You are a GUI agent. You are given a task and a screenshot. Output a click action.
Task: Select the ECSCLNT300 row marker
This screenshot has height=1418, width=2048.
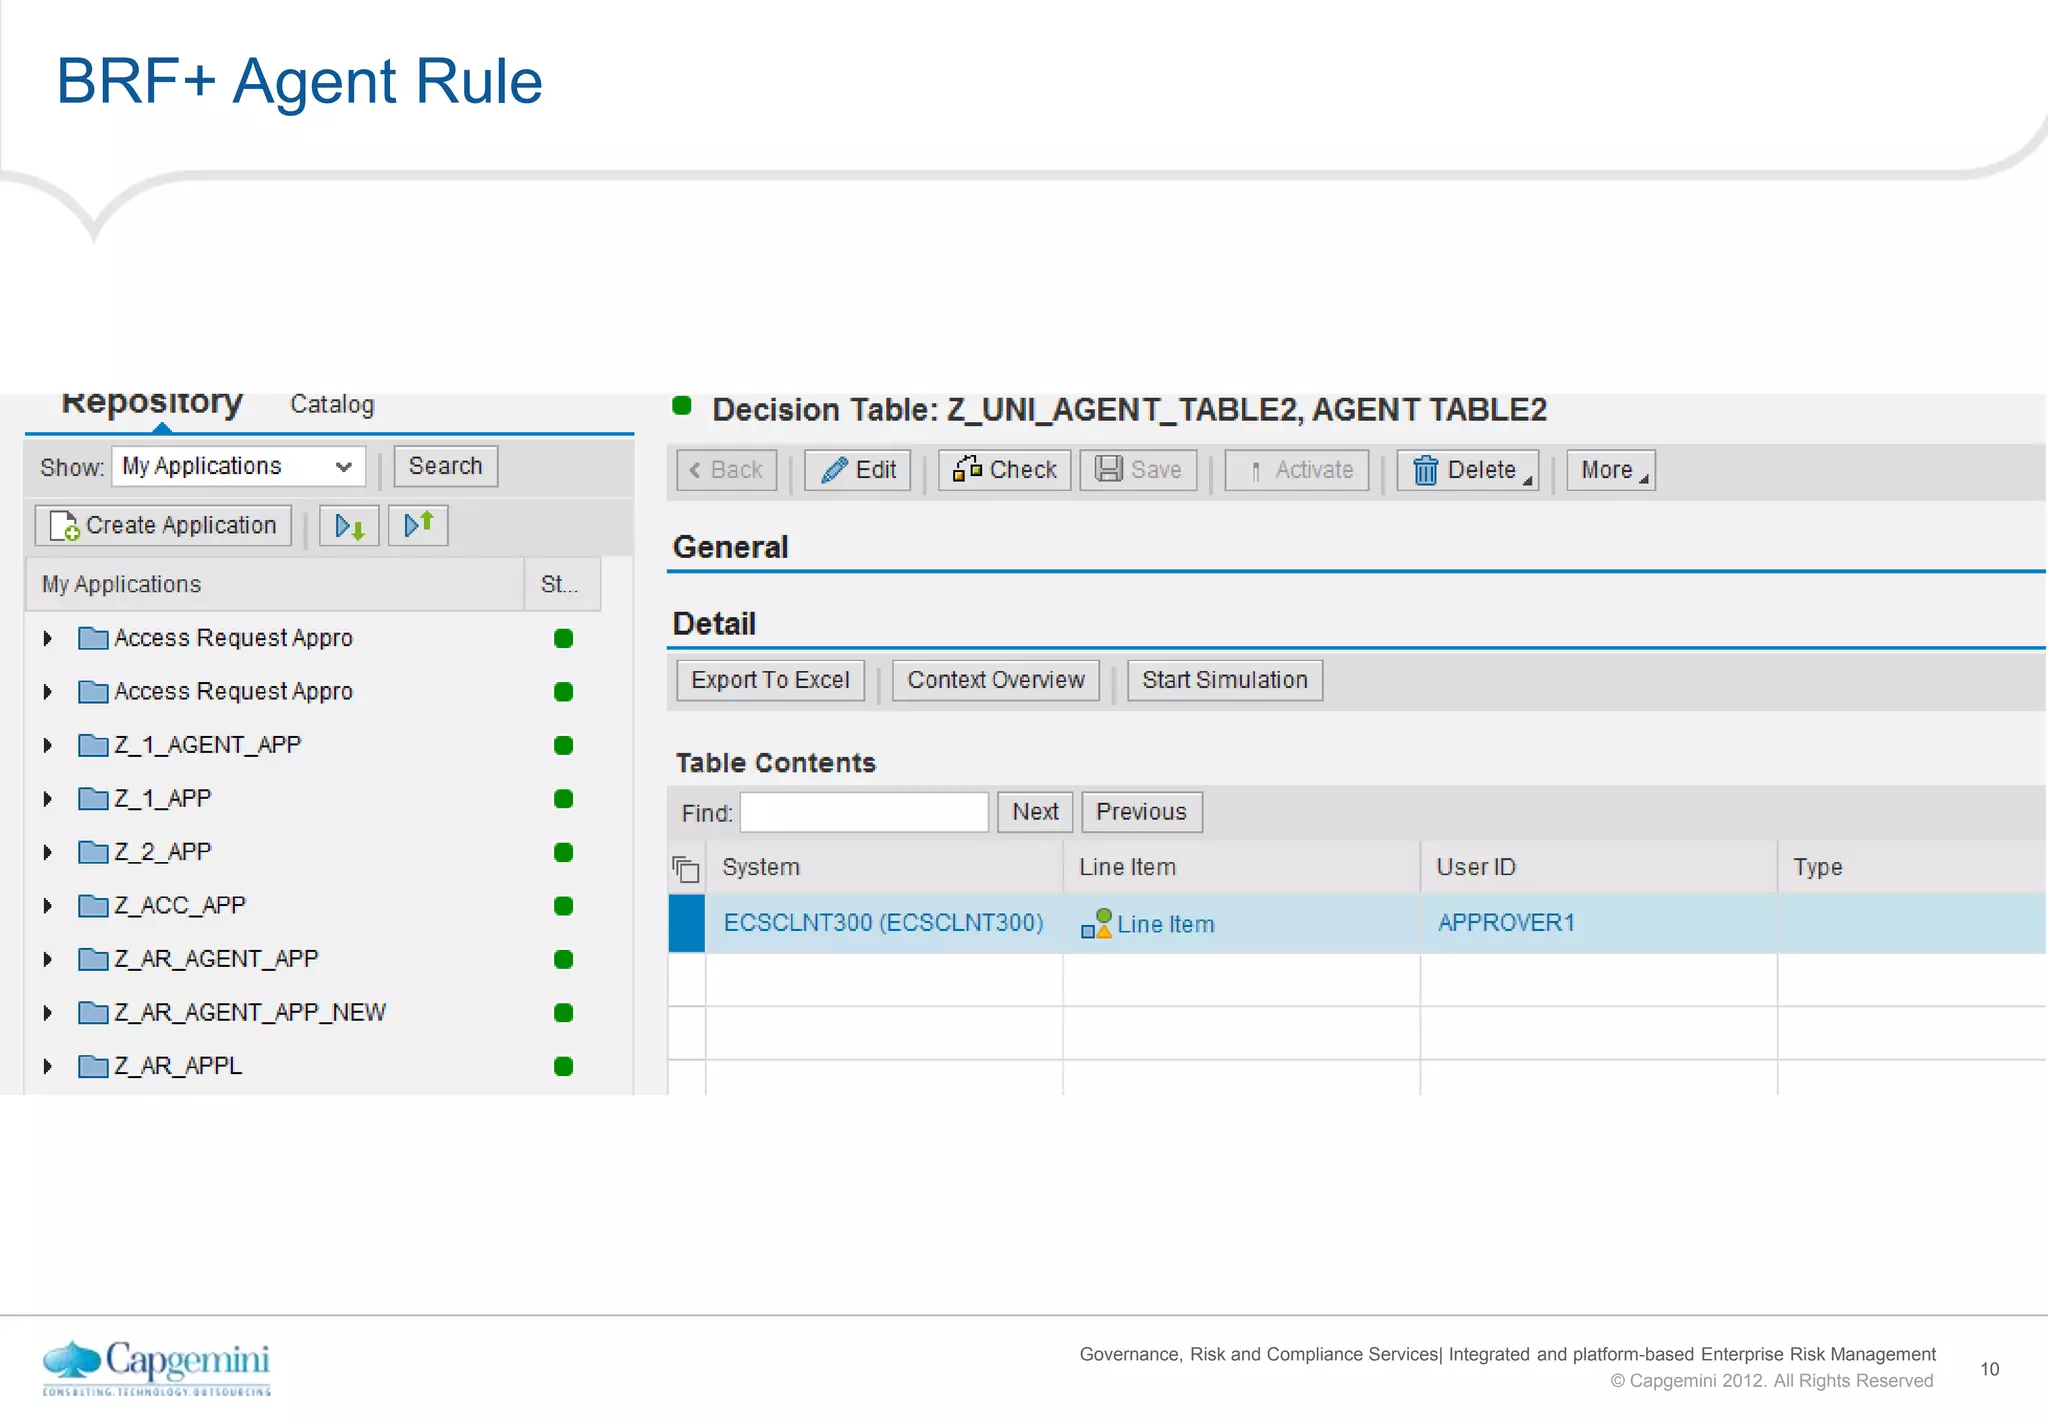click(x=687, y=923)
